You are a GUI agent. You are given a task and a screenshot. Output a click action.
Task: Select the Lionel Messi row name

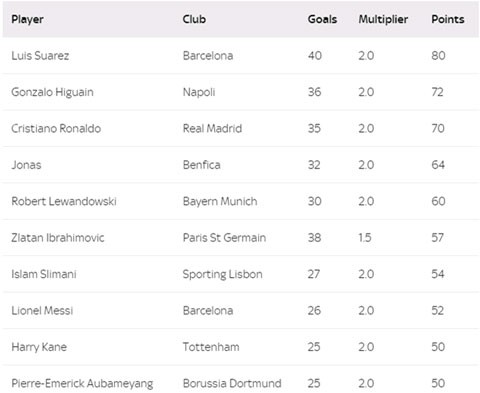tap(42, 310)
